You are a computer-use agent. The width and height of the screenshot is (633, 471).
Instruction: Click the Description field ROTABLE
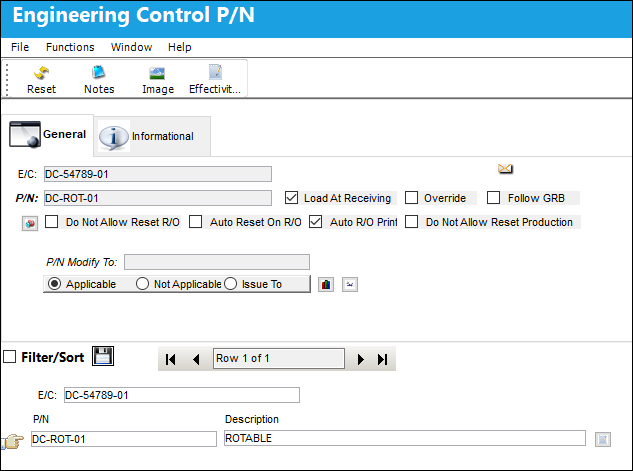tap(405, 438)
